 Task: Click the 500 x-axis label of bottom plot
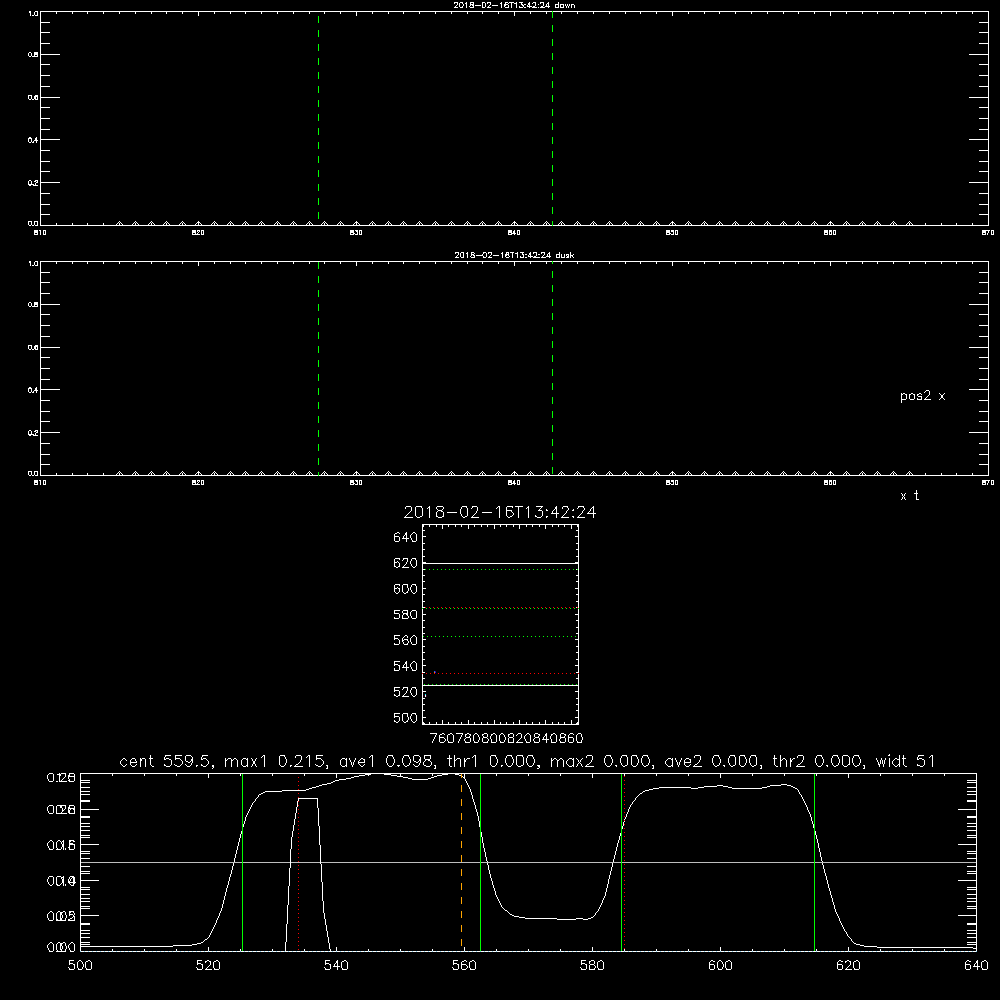[80, 966]
